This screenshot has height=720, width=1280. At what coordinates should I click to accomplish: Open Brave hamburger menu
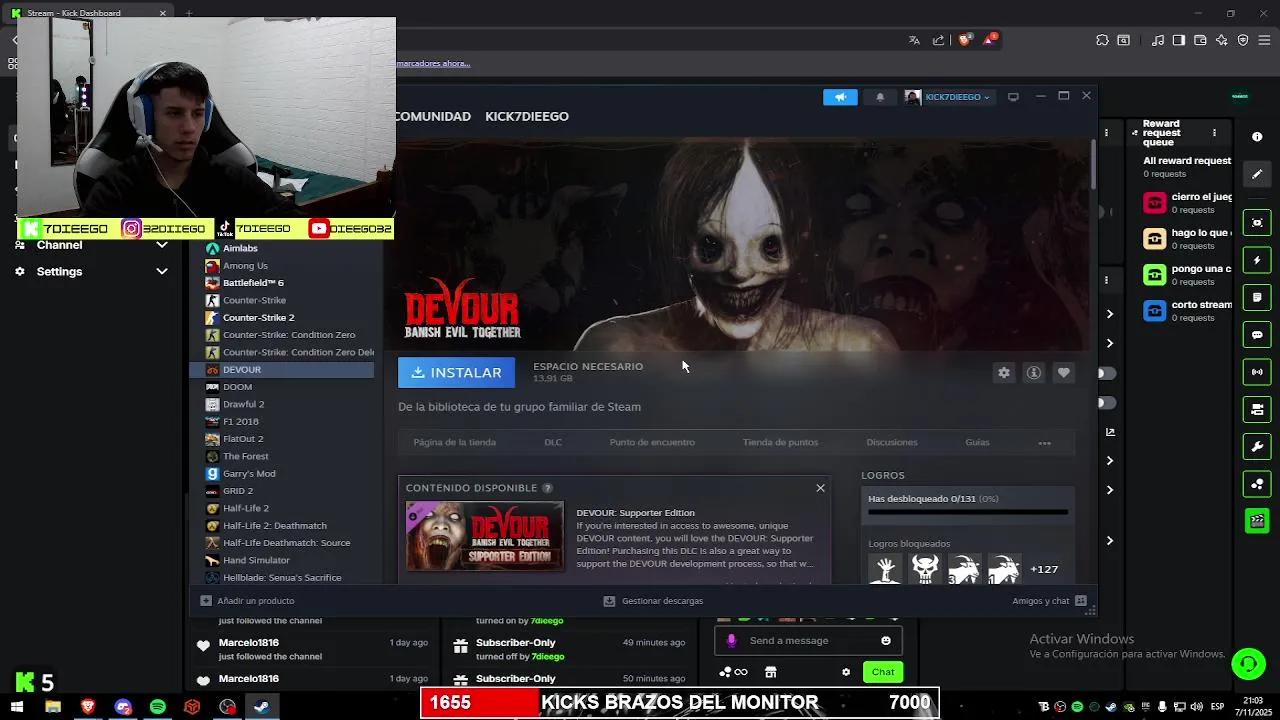point(1264,40)
